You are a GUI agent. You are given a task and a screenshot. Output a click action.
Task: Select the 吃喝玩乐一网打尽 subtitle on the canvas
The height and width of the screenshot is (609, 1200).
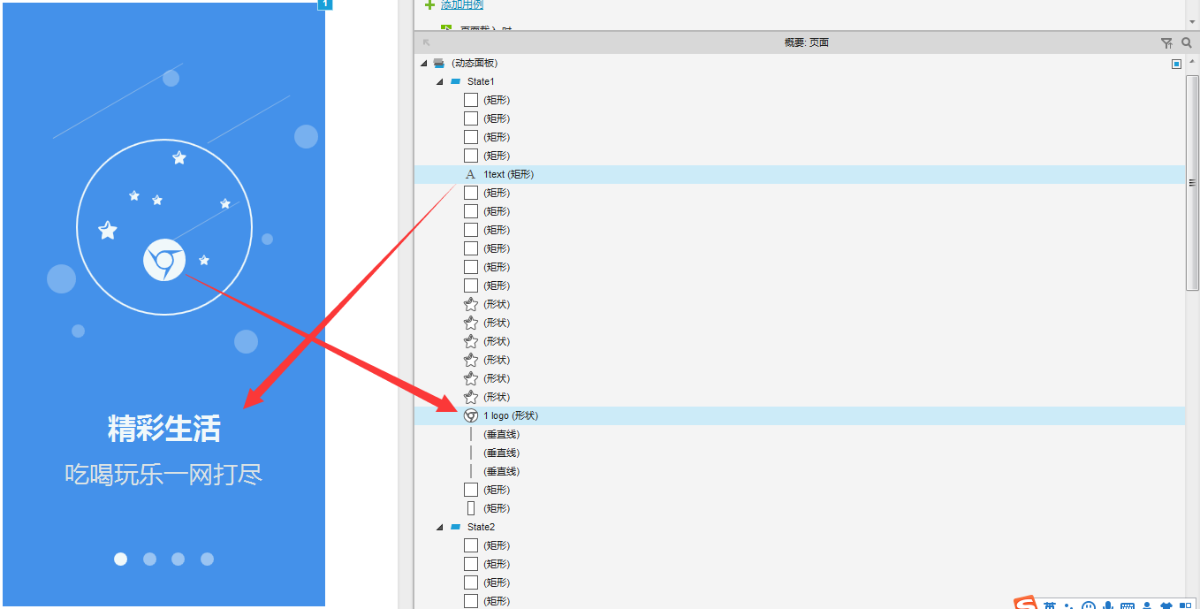point(164,474)
